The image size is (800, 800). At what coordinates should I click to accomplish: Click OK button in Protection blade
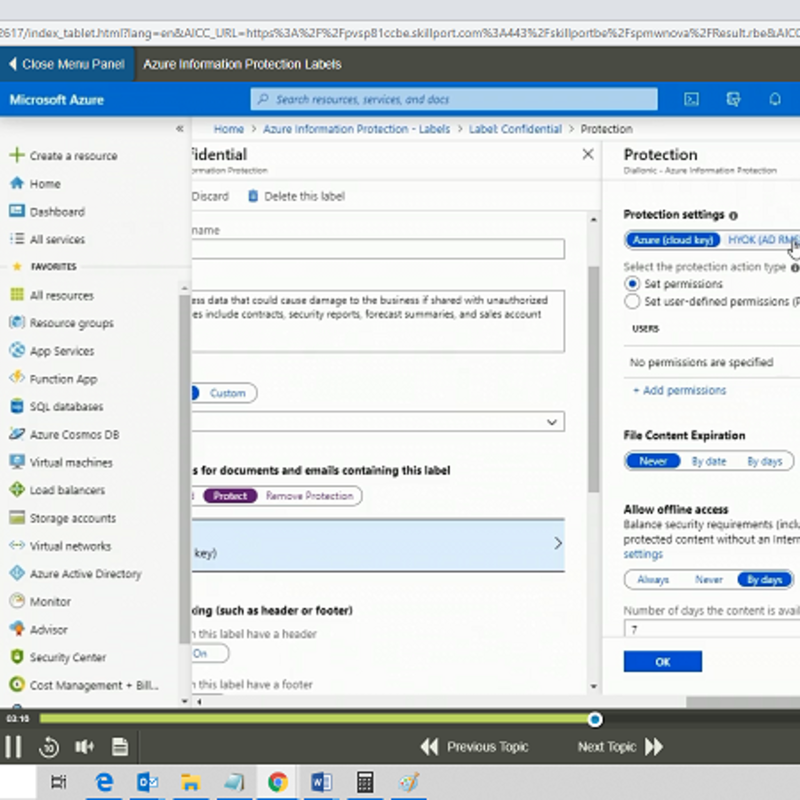(662, 662)
